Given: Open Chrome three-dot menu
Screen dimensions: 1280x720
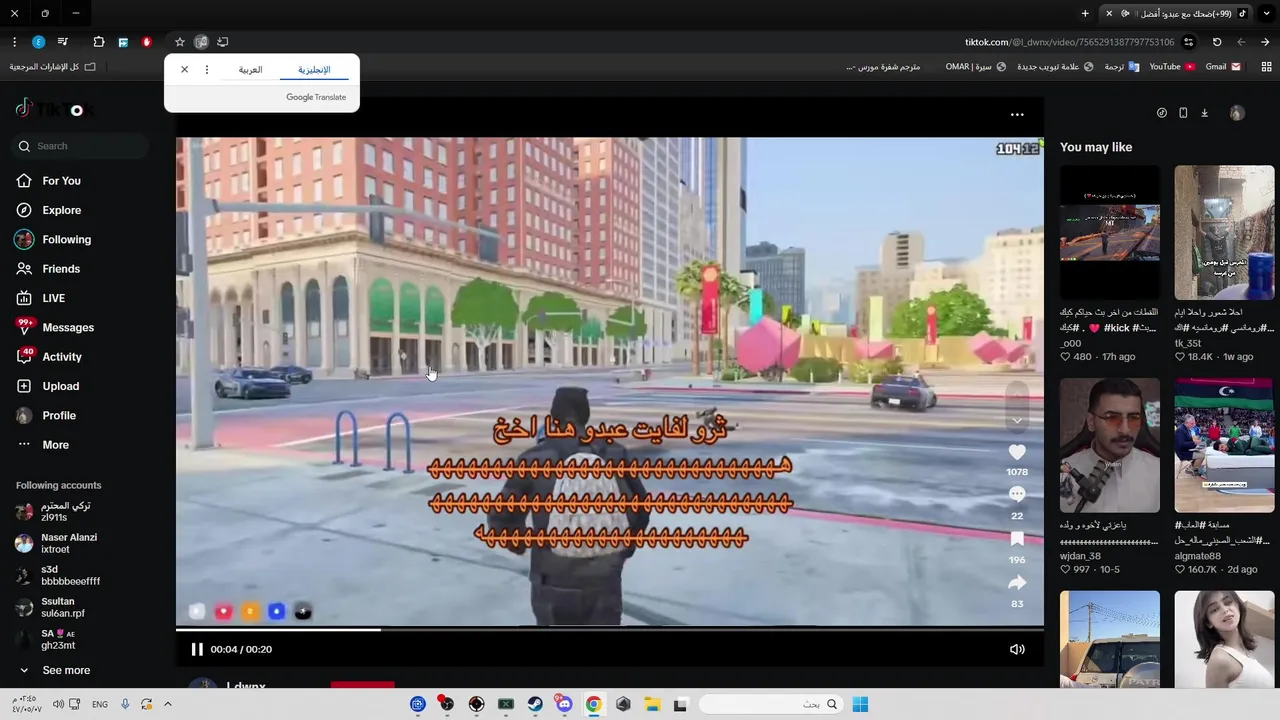Looking at the screenshot, I should (x=14, y=42).
